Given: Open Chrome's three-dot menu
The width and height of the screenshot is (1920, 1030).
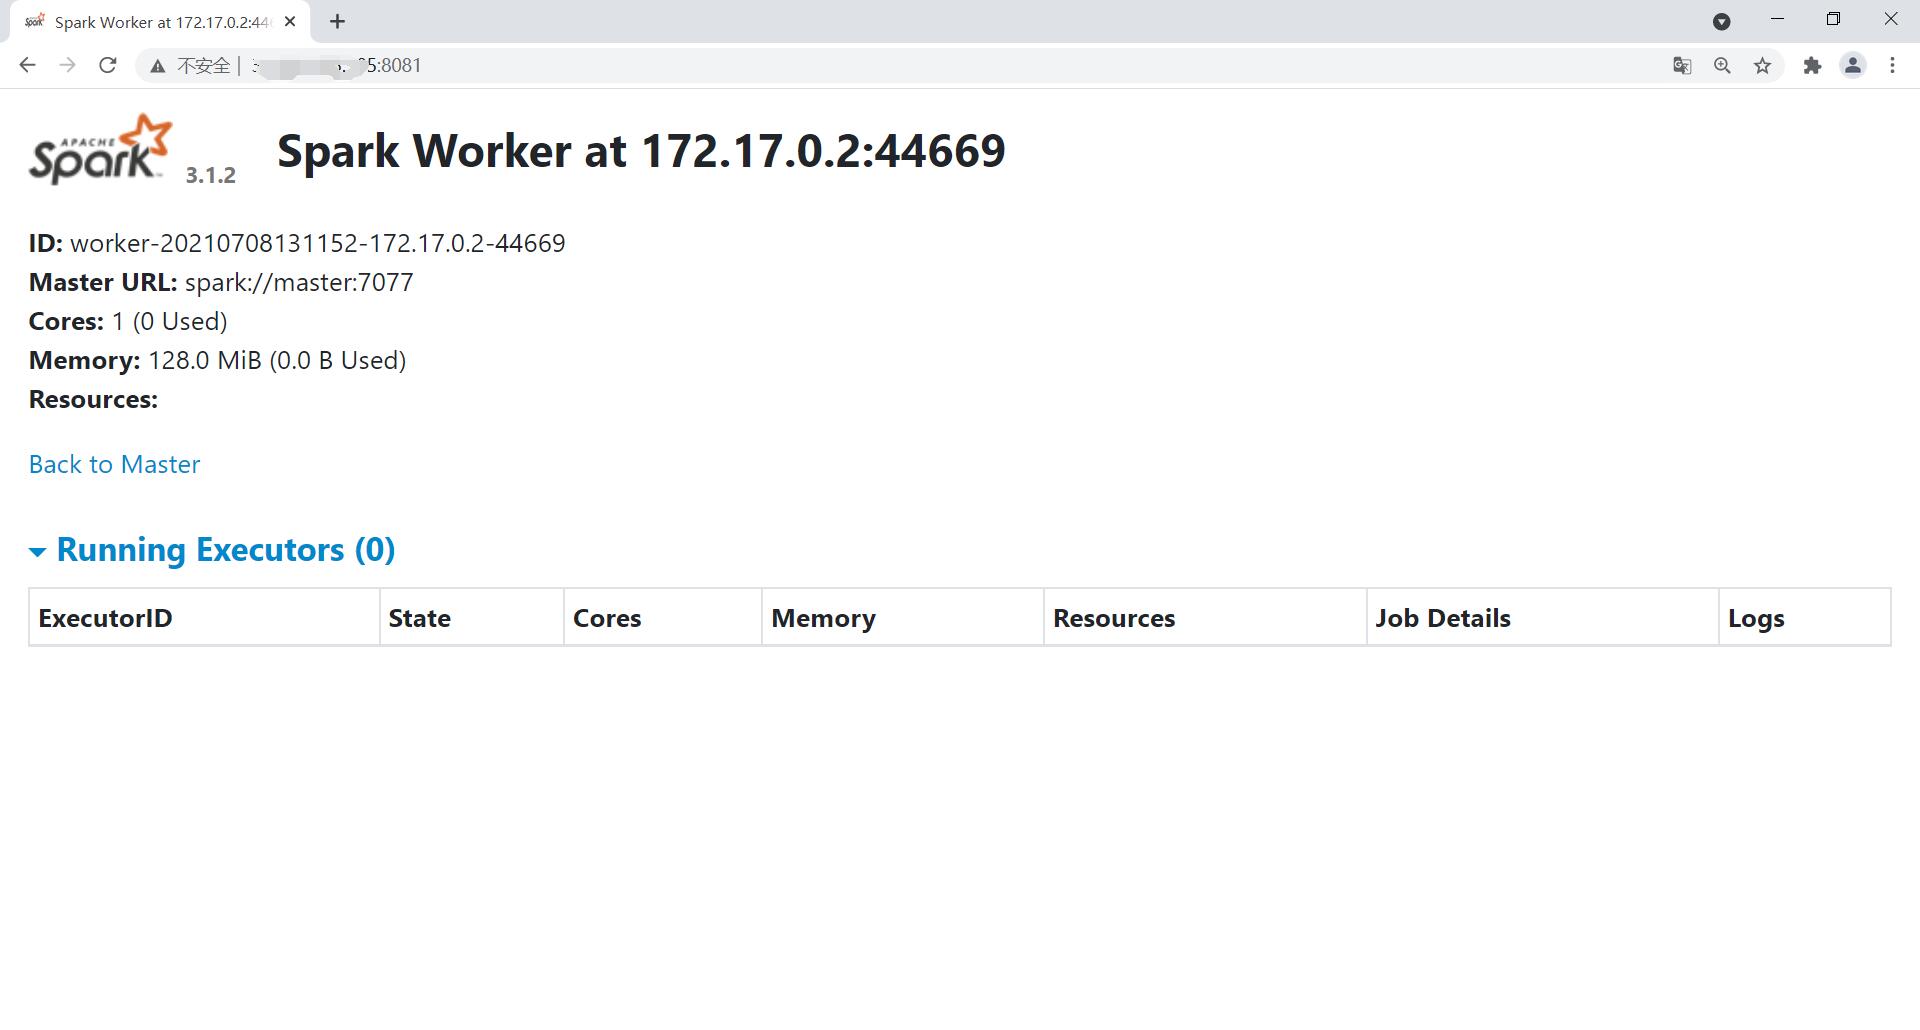Looking at the screenshot, I should [x=1892, y=66].
